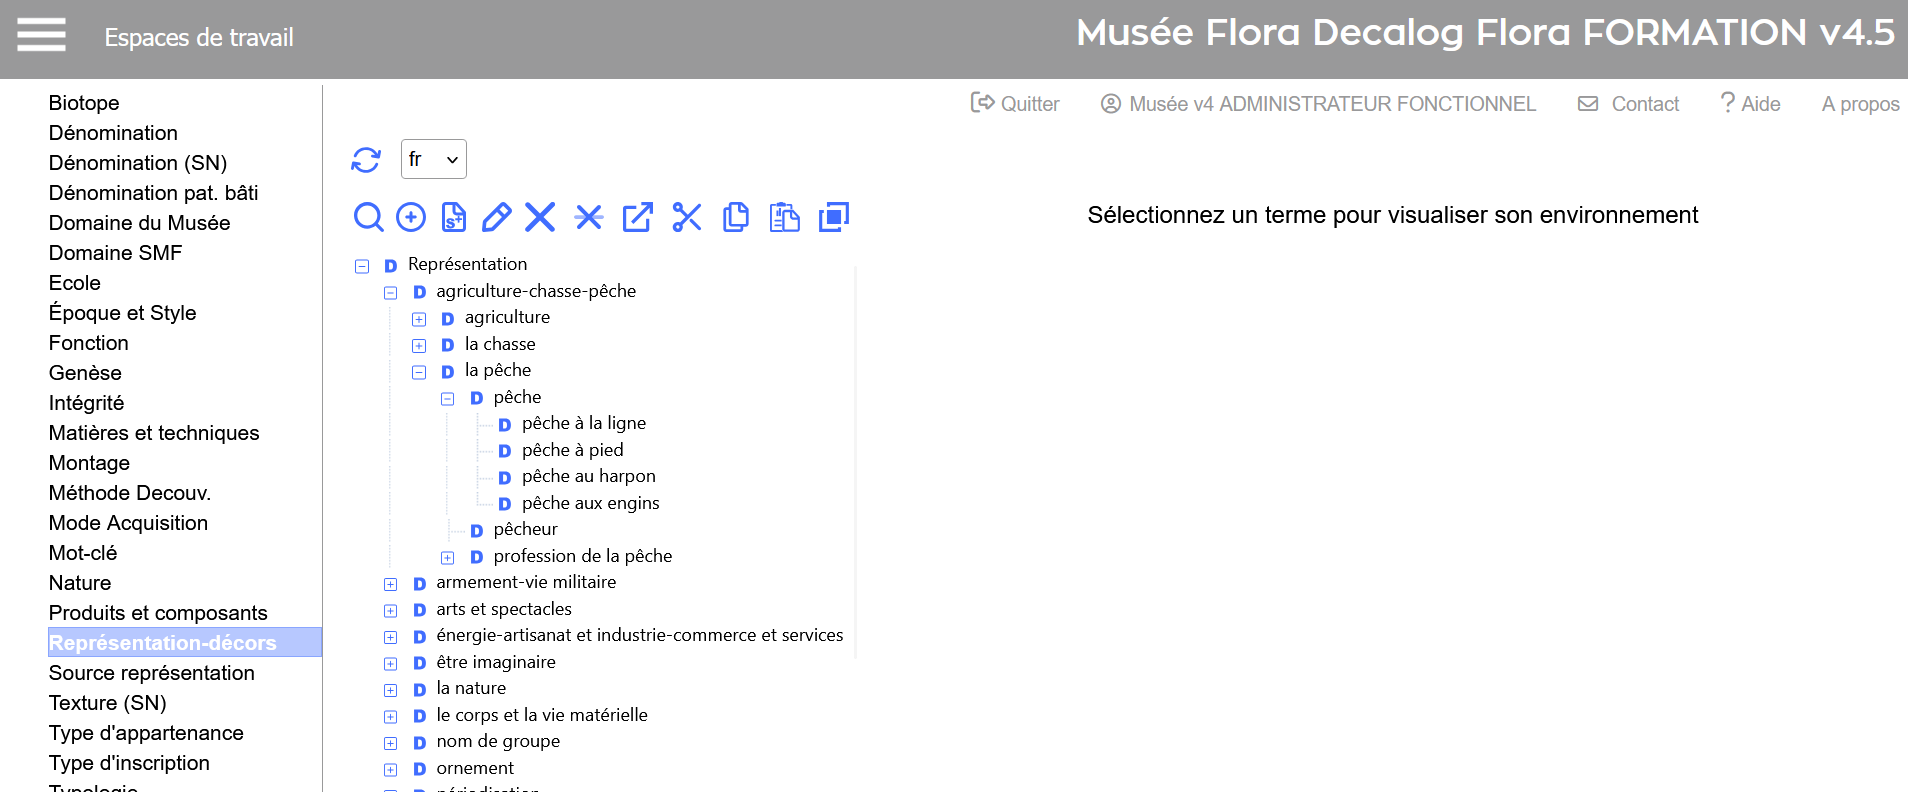1908x792 pixels.
Task: Collapse the root 'Représentation' node
Action: [362, 266]
